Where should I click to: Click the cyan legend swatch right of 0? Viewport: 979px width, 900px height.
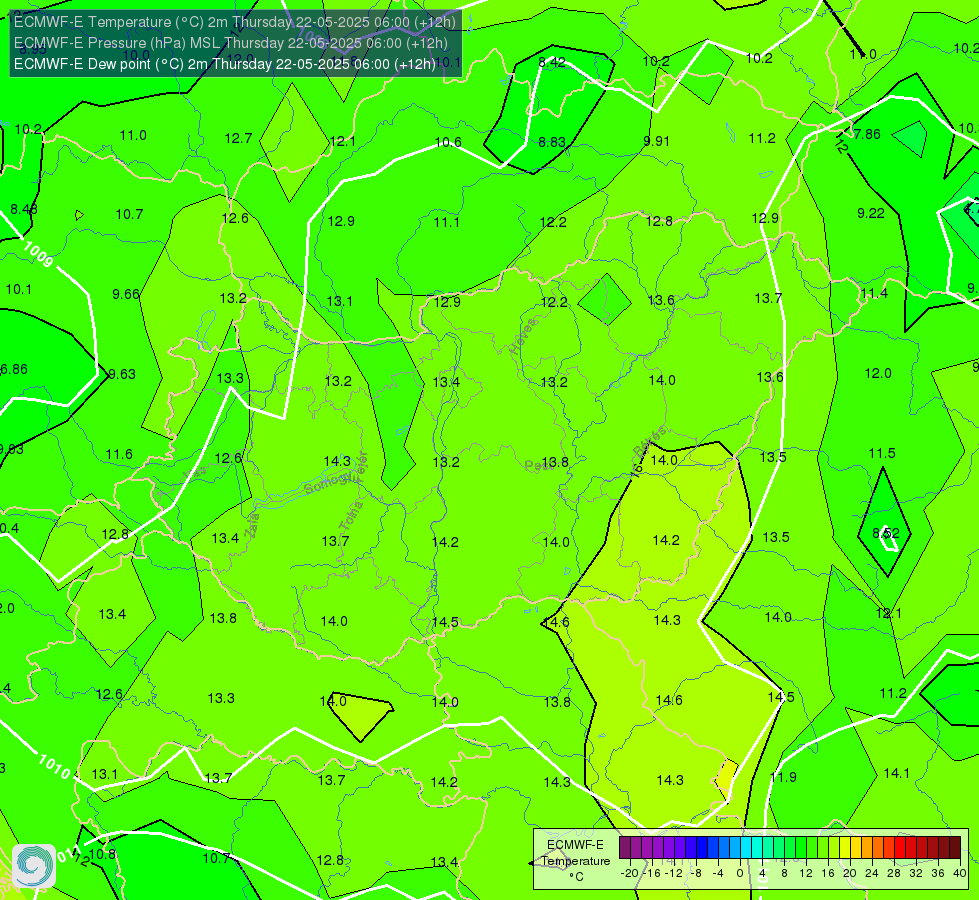[746, 848]
